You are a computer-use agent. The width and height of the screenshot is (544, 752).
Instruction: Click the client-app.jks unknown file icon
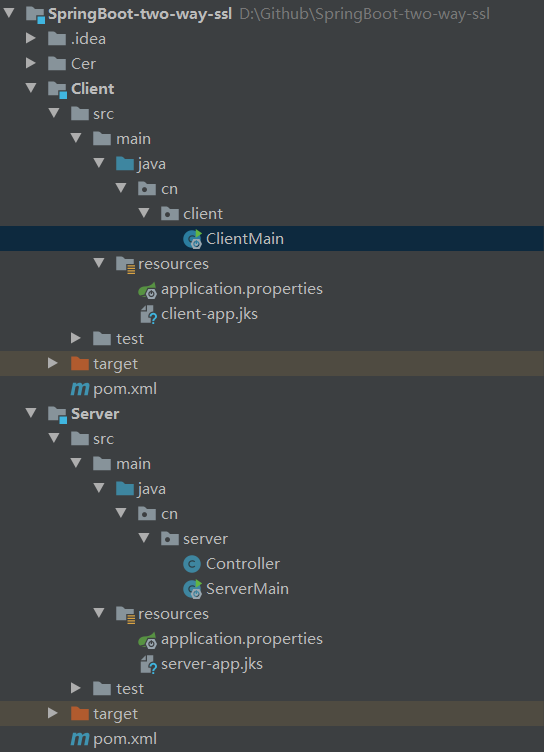click(148, 315)
